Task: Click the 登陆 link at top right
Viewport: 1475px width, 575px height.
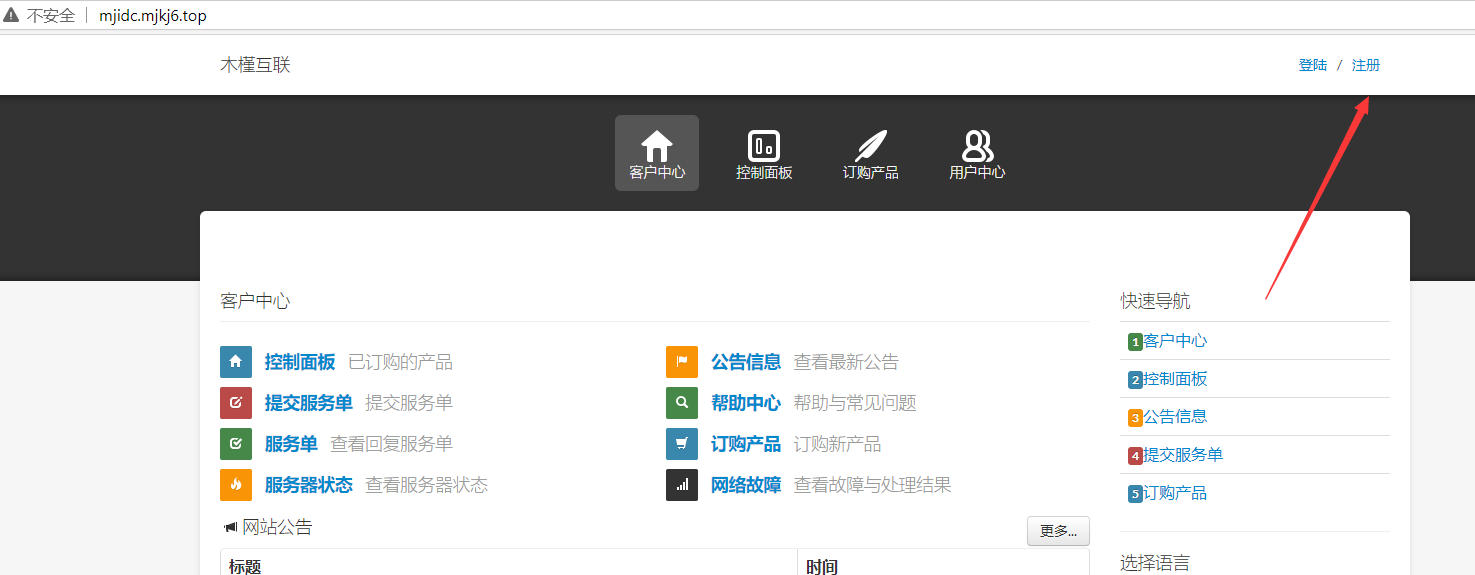Action: pyautogui.click(x=1313, y=65)
